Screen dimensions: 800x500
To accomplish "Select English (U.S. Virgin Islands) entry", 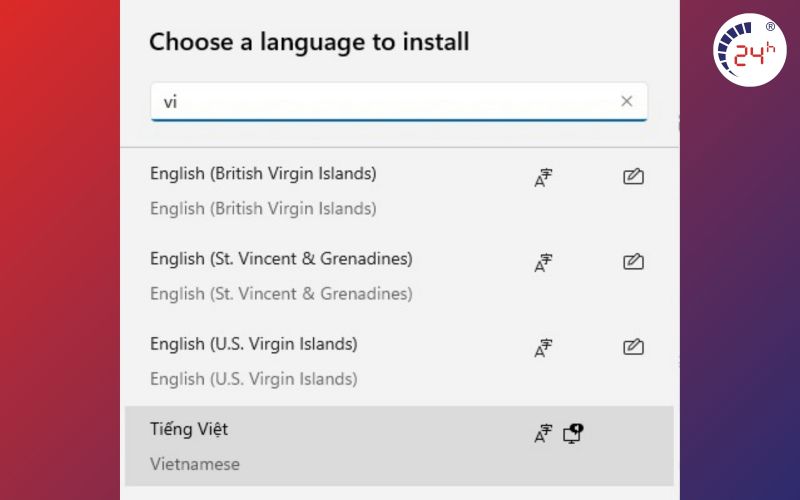I will pyautogui.click(x=399, y=361).
